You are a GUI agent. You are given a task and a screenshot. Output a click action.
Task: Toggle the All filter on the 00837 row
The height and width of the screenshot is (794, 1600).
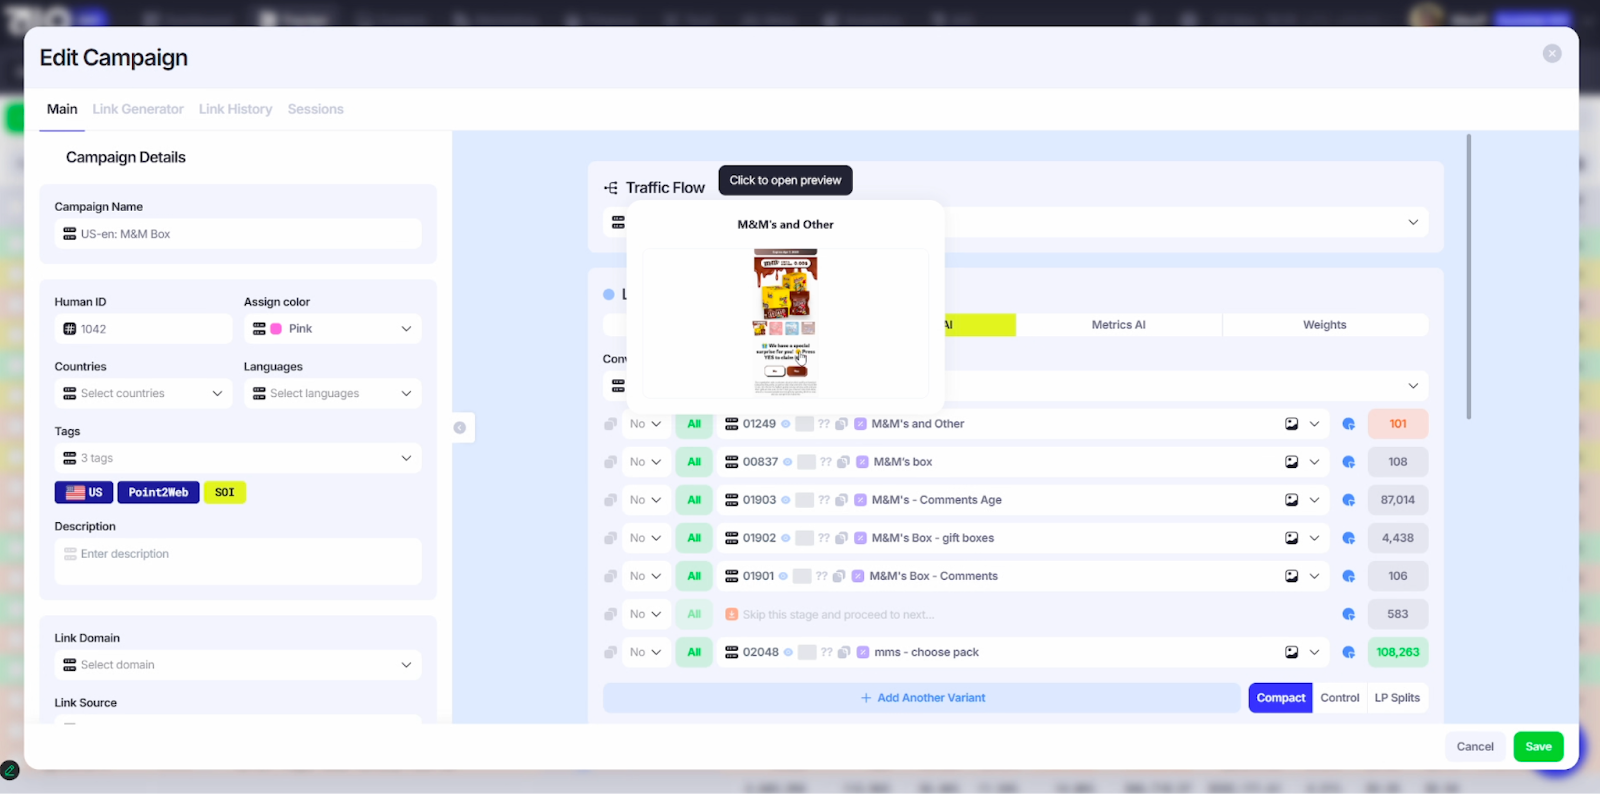click(694, 462)
